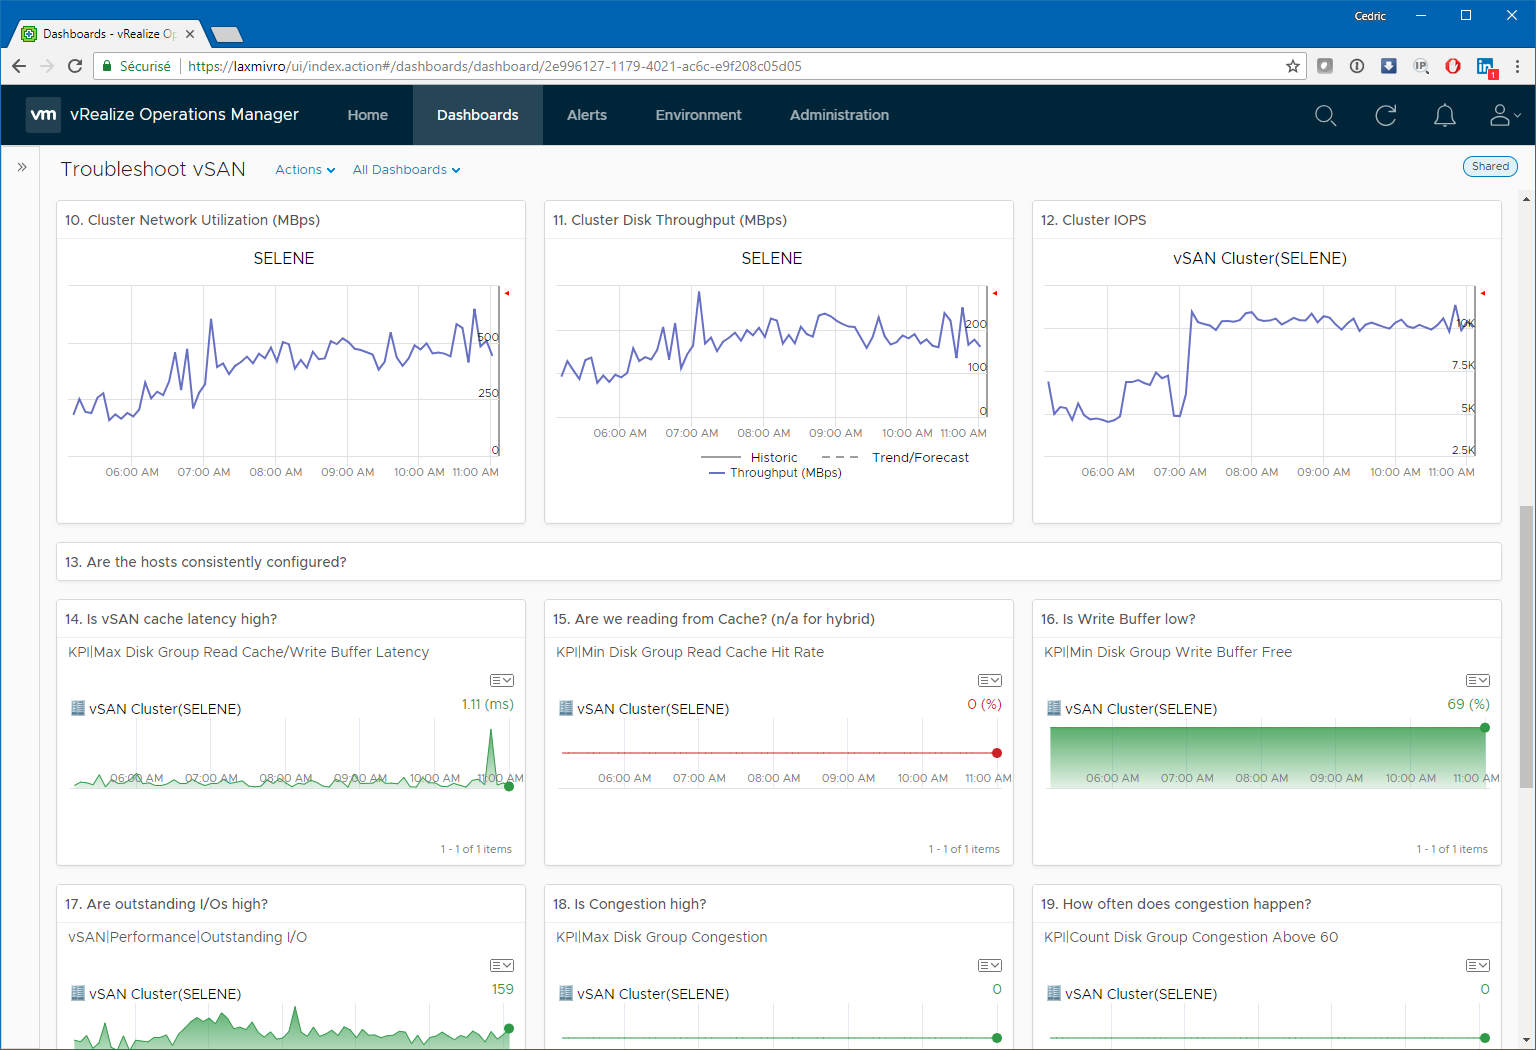The width and height of the screenshot is (1536, 1050).
Task: Expand the left navigation panel chevron
Action: 22,167
